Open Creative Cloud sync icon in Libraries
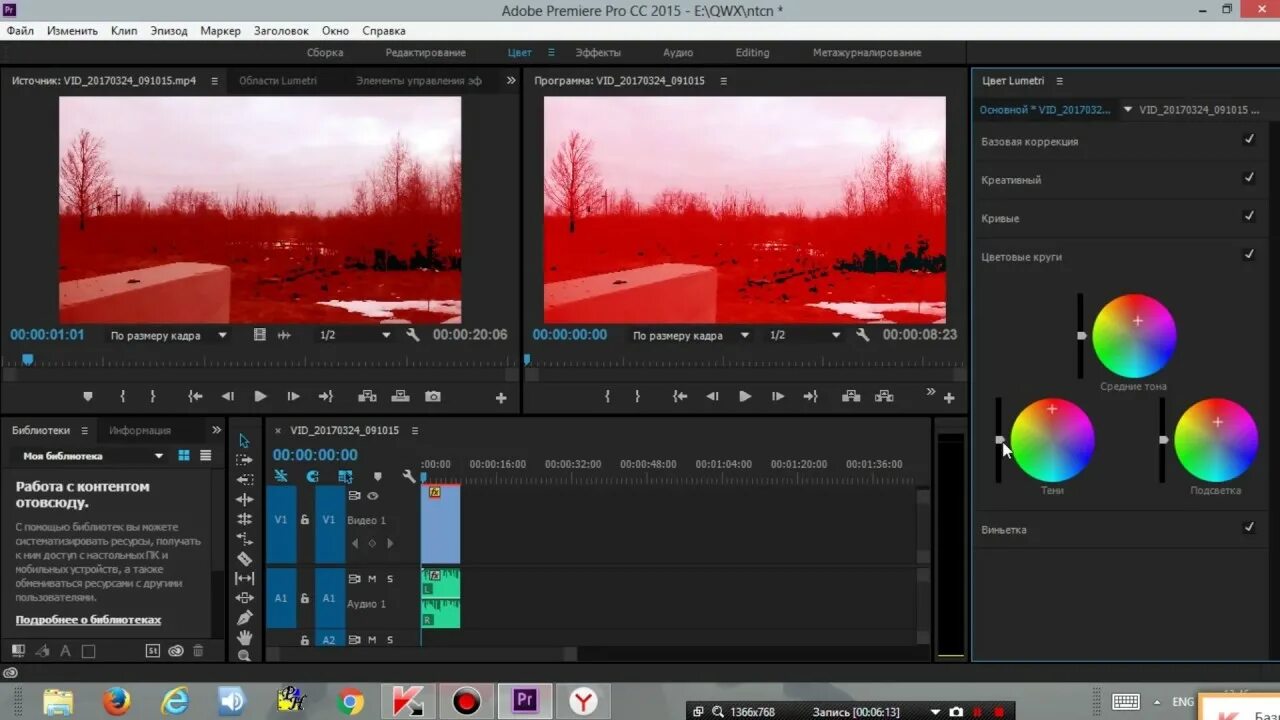The width and height of the screenshot is (1280, 720). (x=176, y=651)
